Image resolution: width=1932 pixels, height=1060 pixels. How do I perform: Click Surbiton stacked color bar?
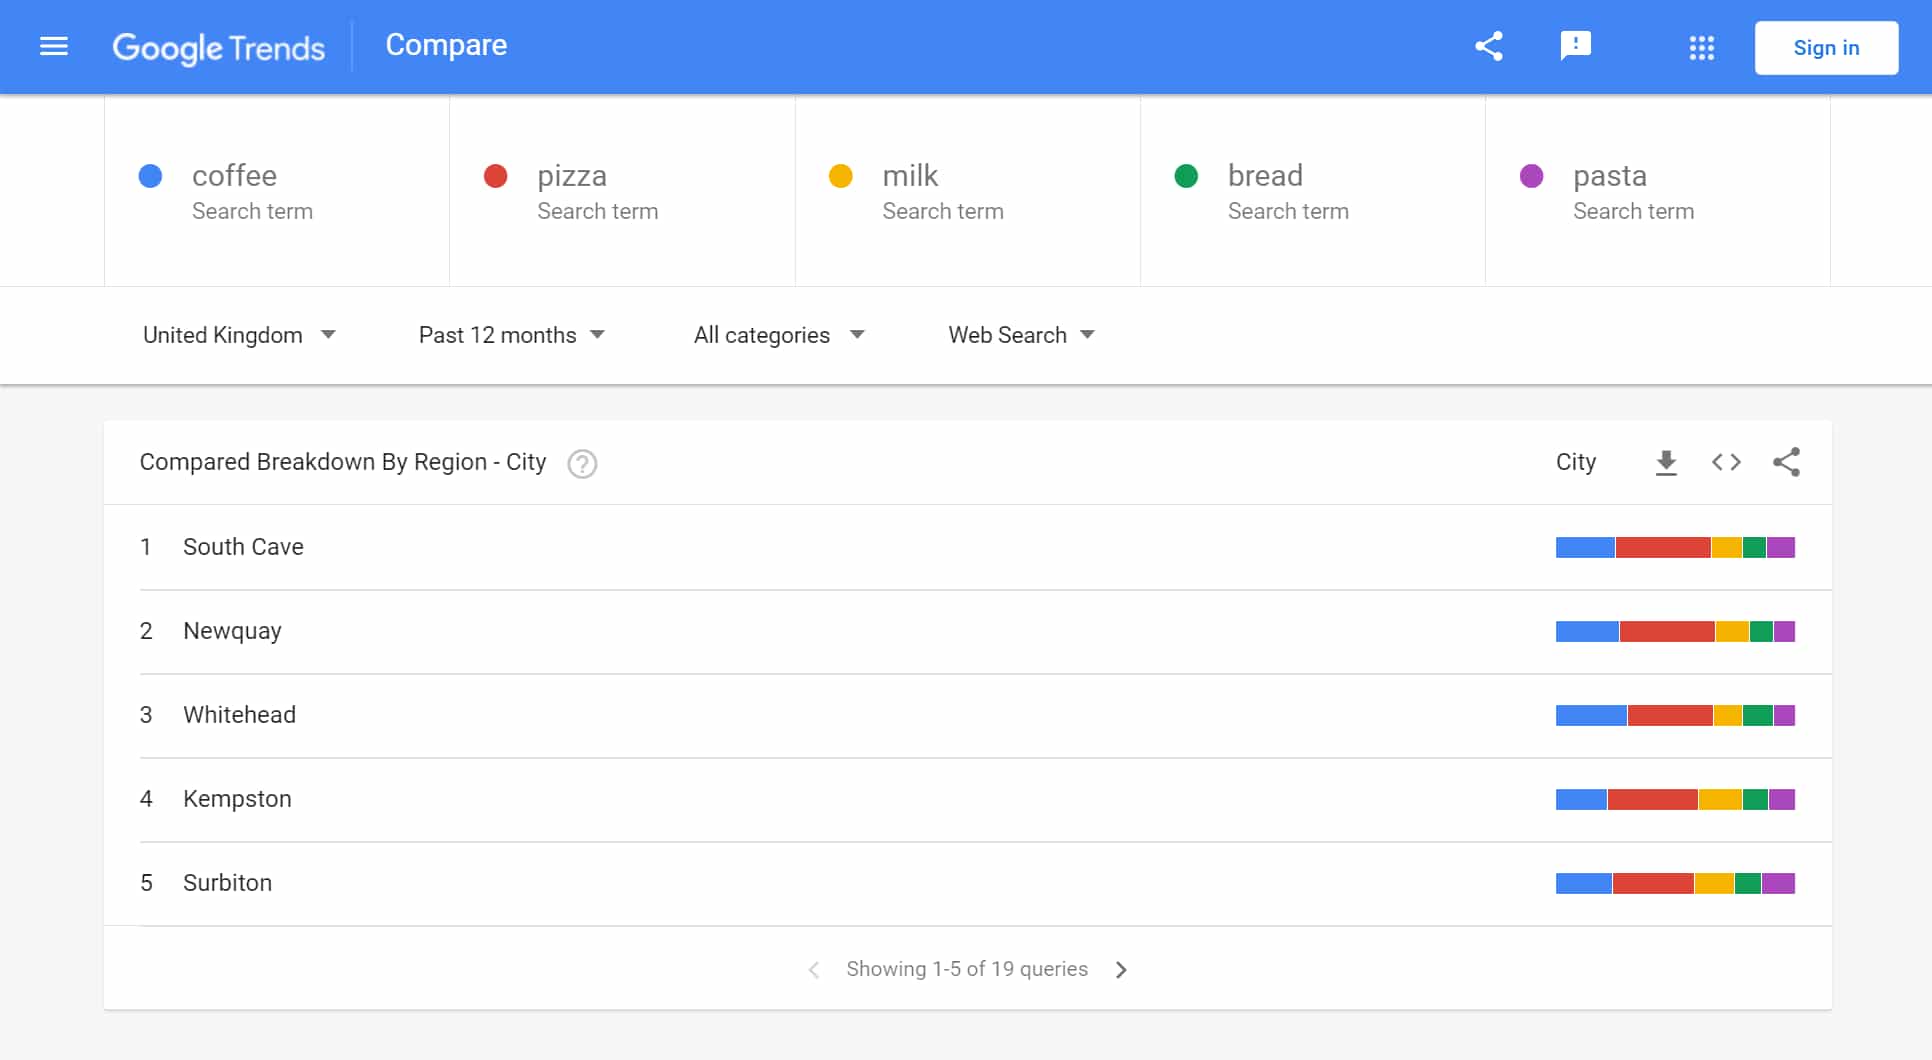(x=1675, y=883)
